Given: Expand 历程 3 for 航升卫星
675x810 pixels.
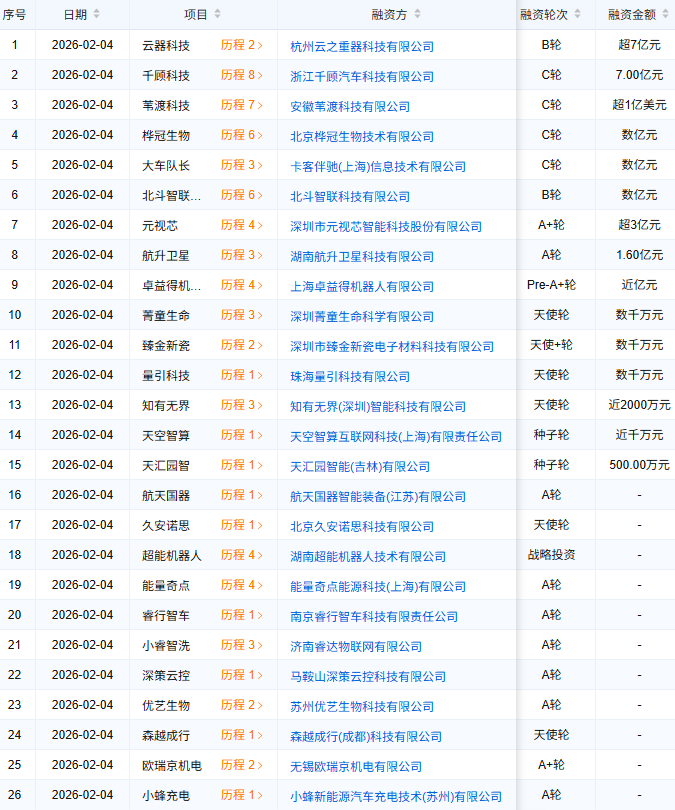Looking at the screenshot, I should pos(242,255).
